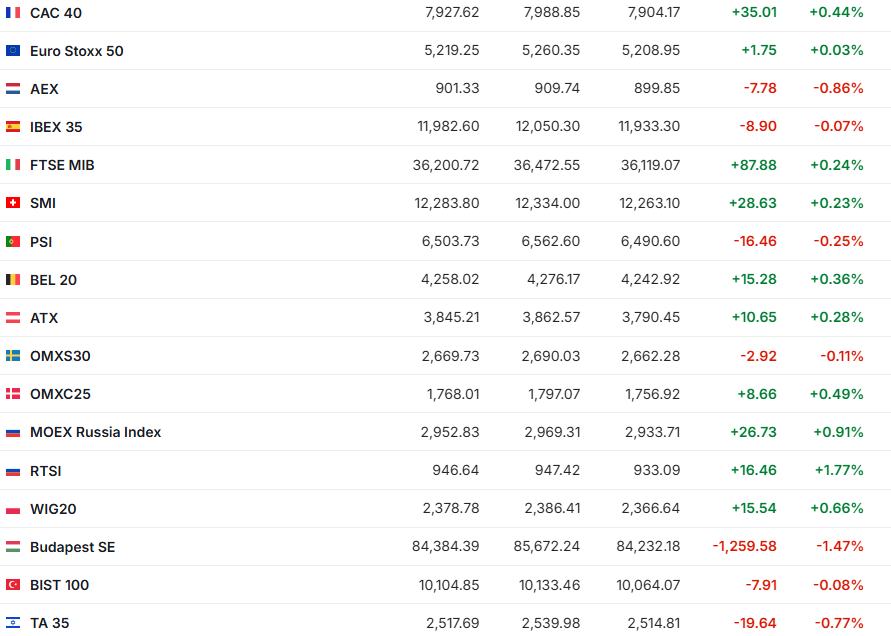Go to the MOEX Russia Index page

95,433
